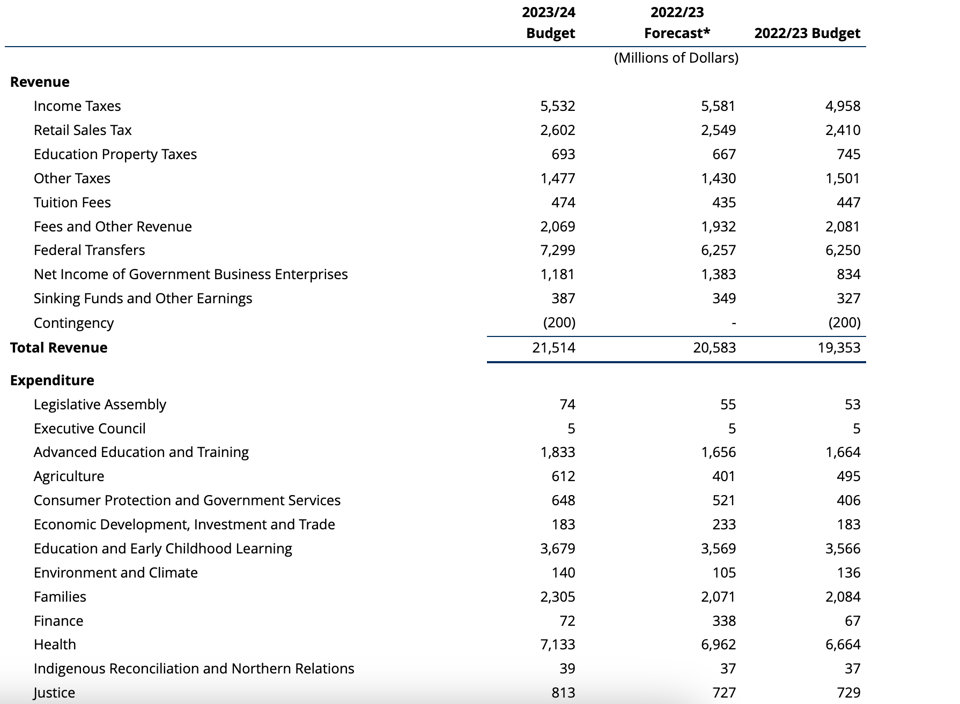Select Income Taxes forecast value 5,581
Image resolution: width=960 pixels, height=704 pixels.
coord(718,106)
